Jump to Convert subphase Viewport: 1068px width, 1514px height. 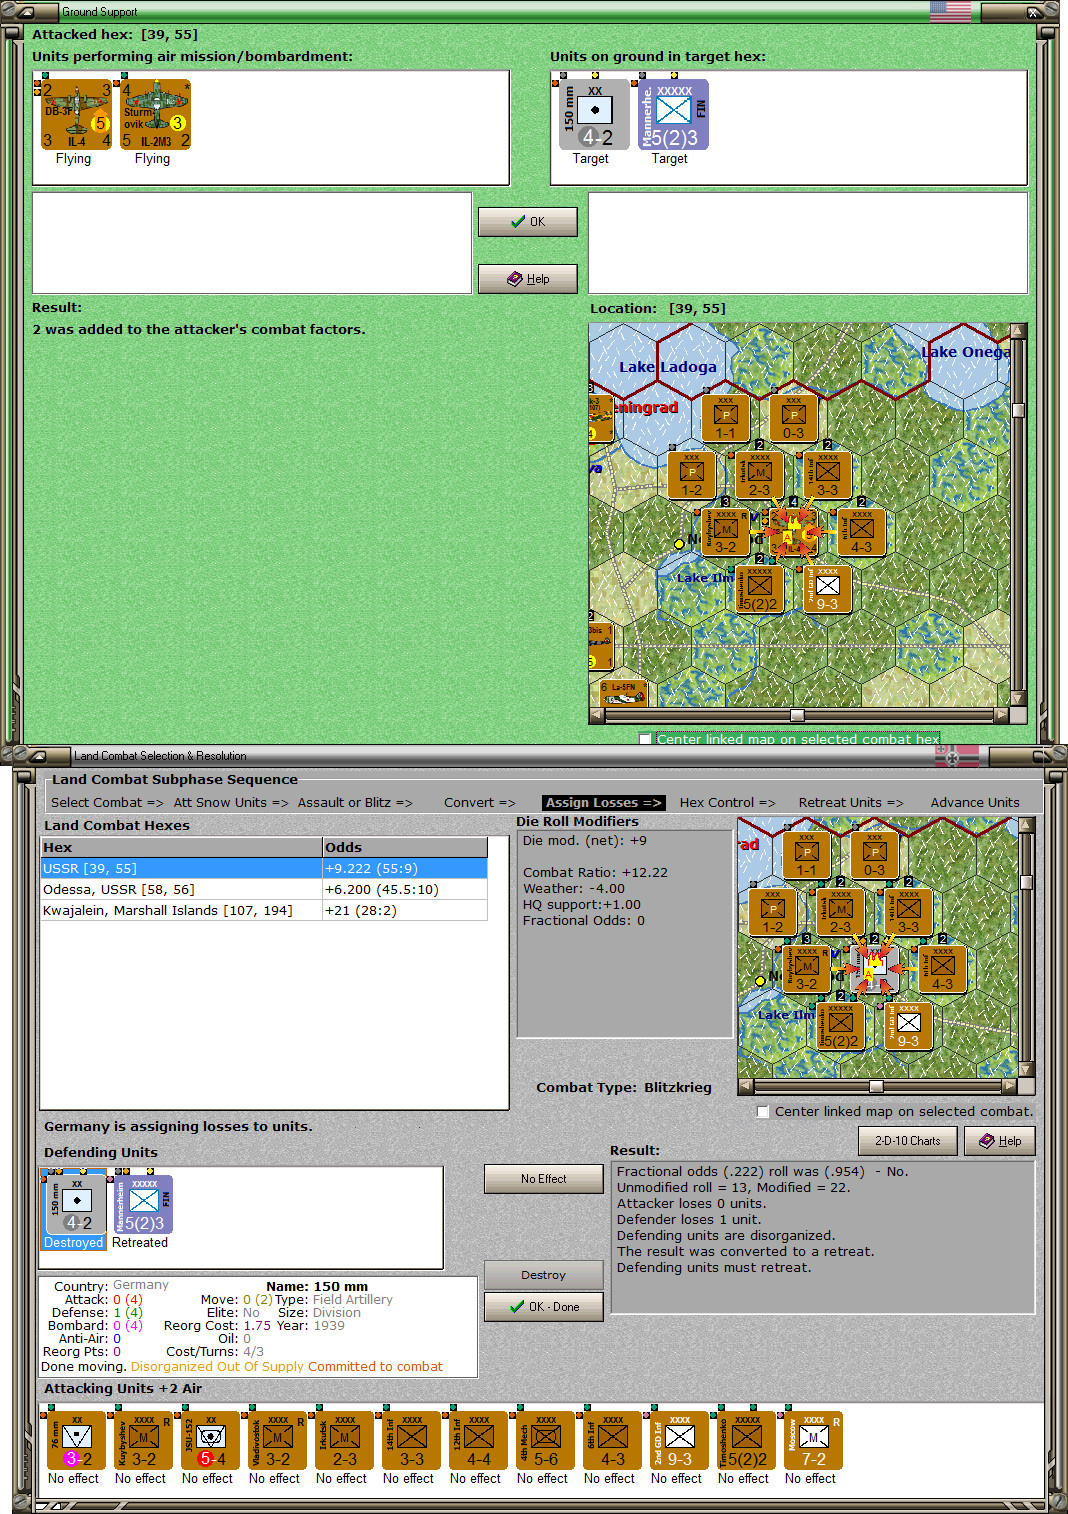(479, 802)
